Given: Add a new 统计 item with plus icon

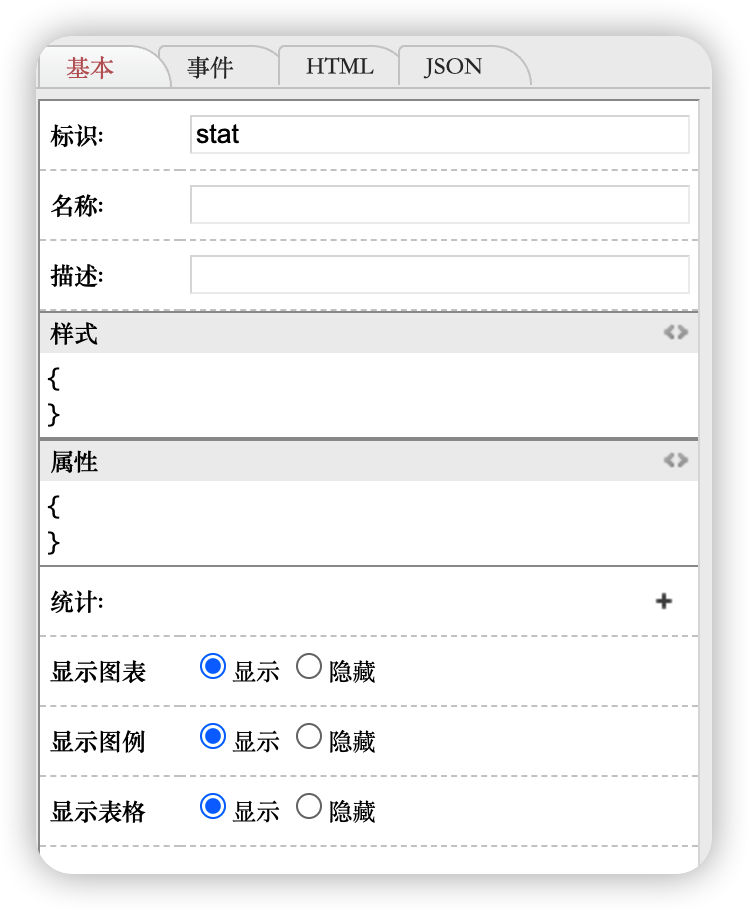Looking at the screenshot, I should pos(664,601).
